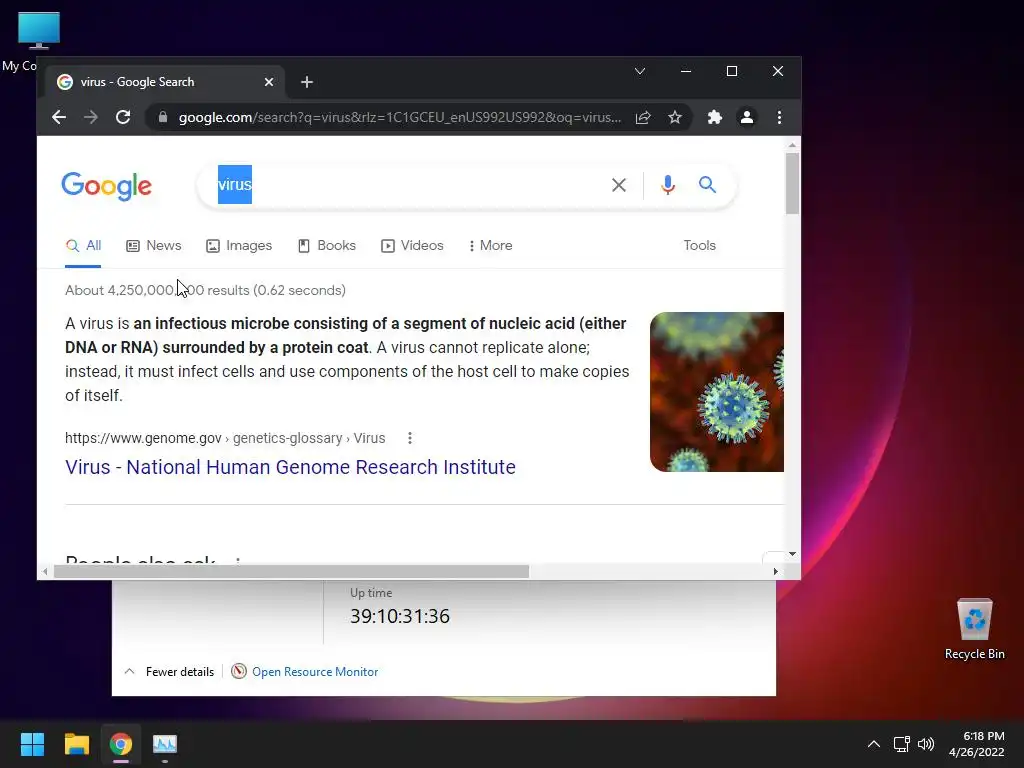This screenshot has height=768, width=1024.
Task: Click the magnifier search button
Action: (x=707, y=185)
